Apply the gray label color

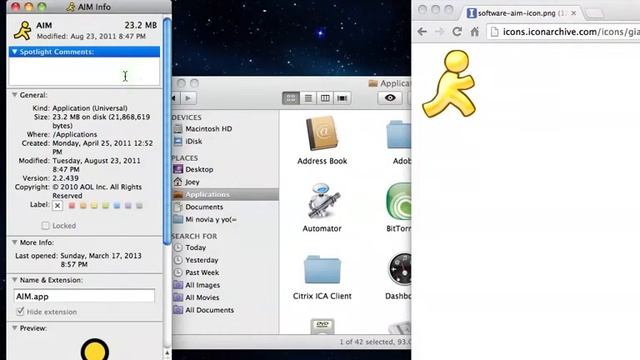point(140,206)
